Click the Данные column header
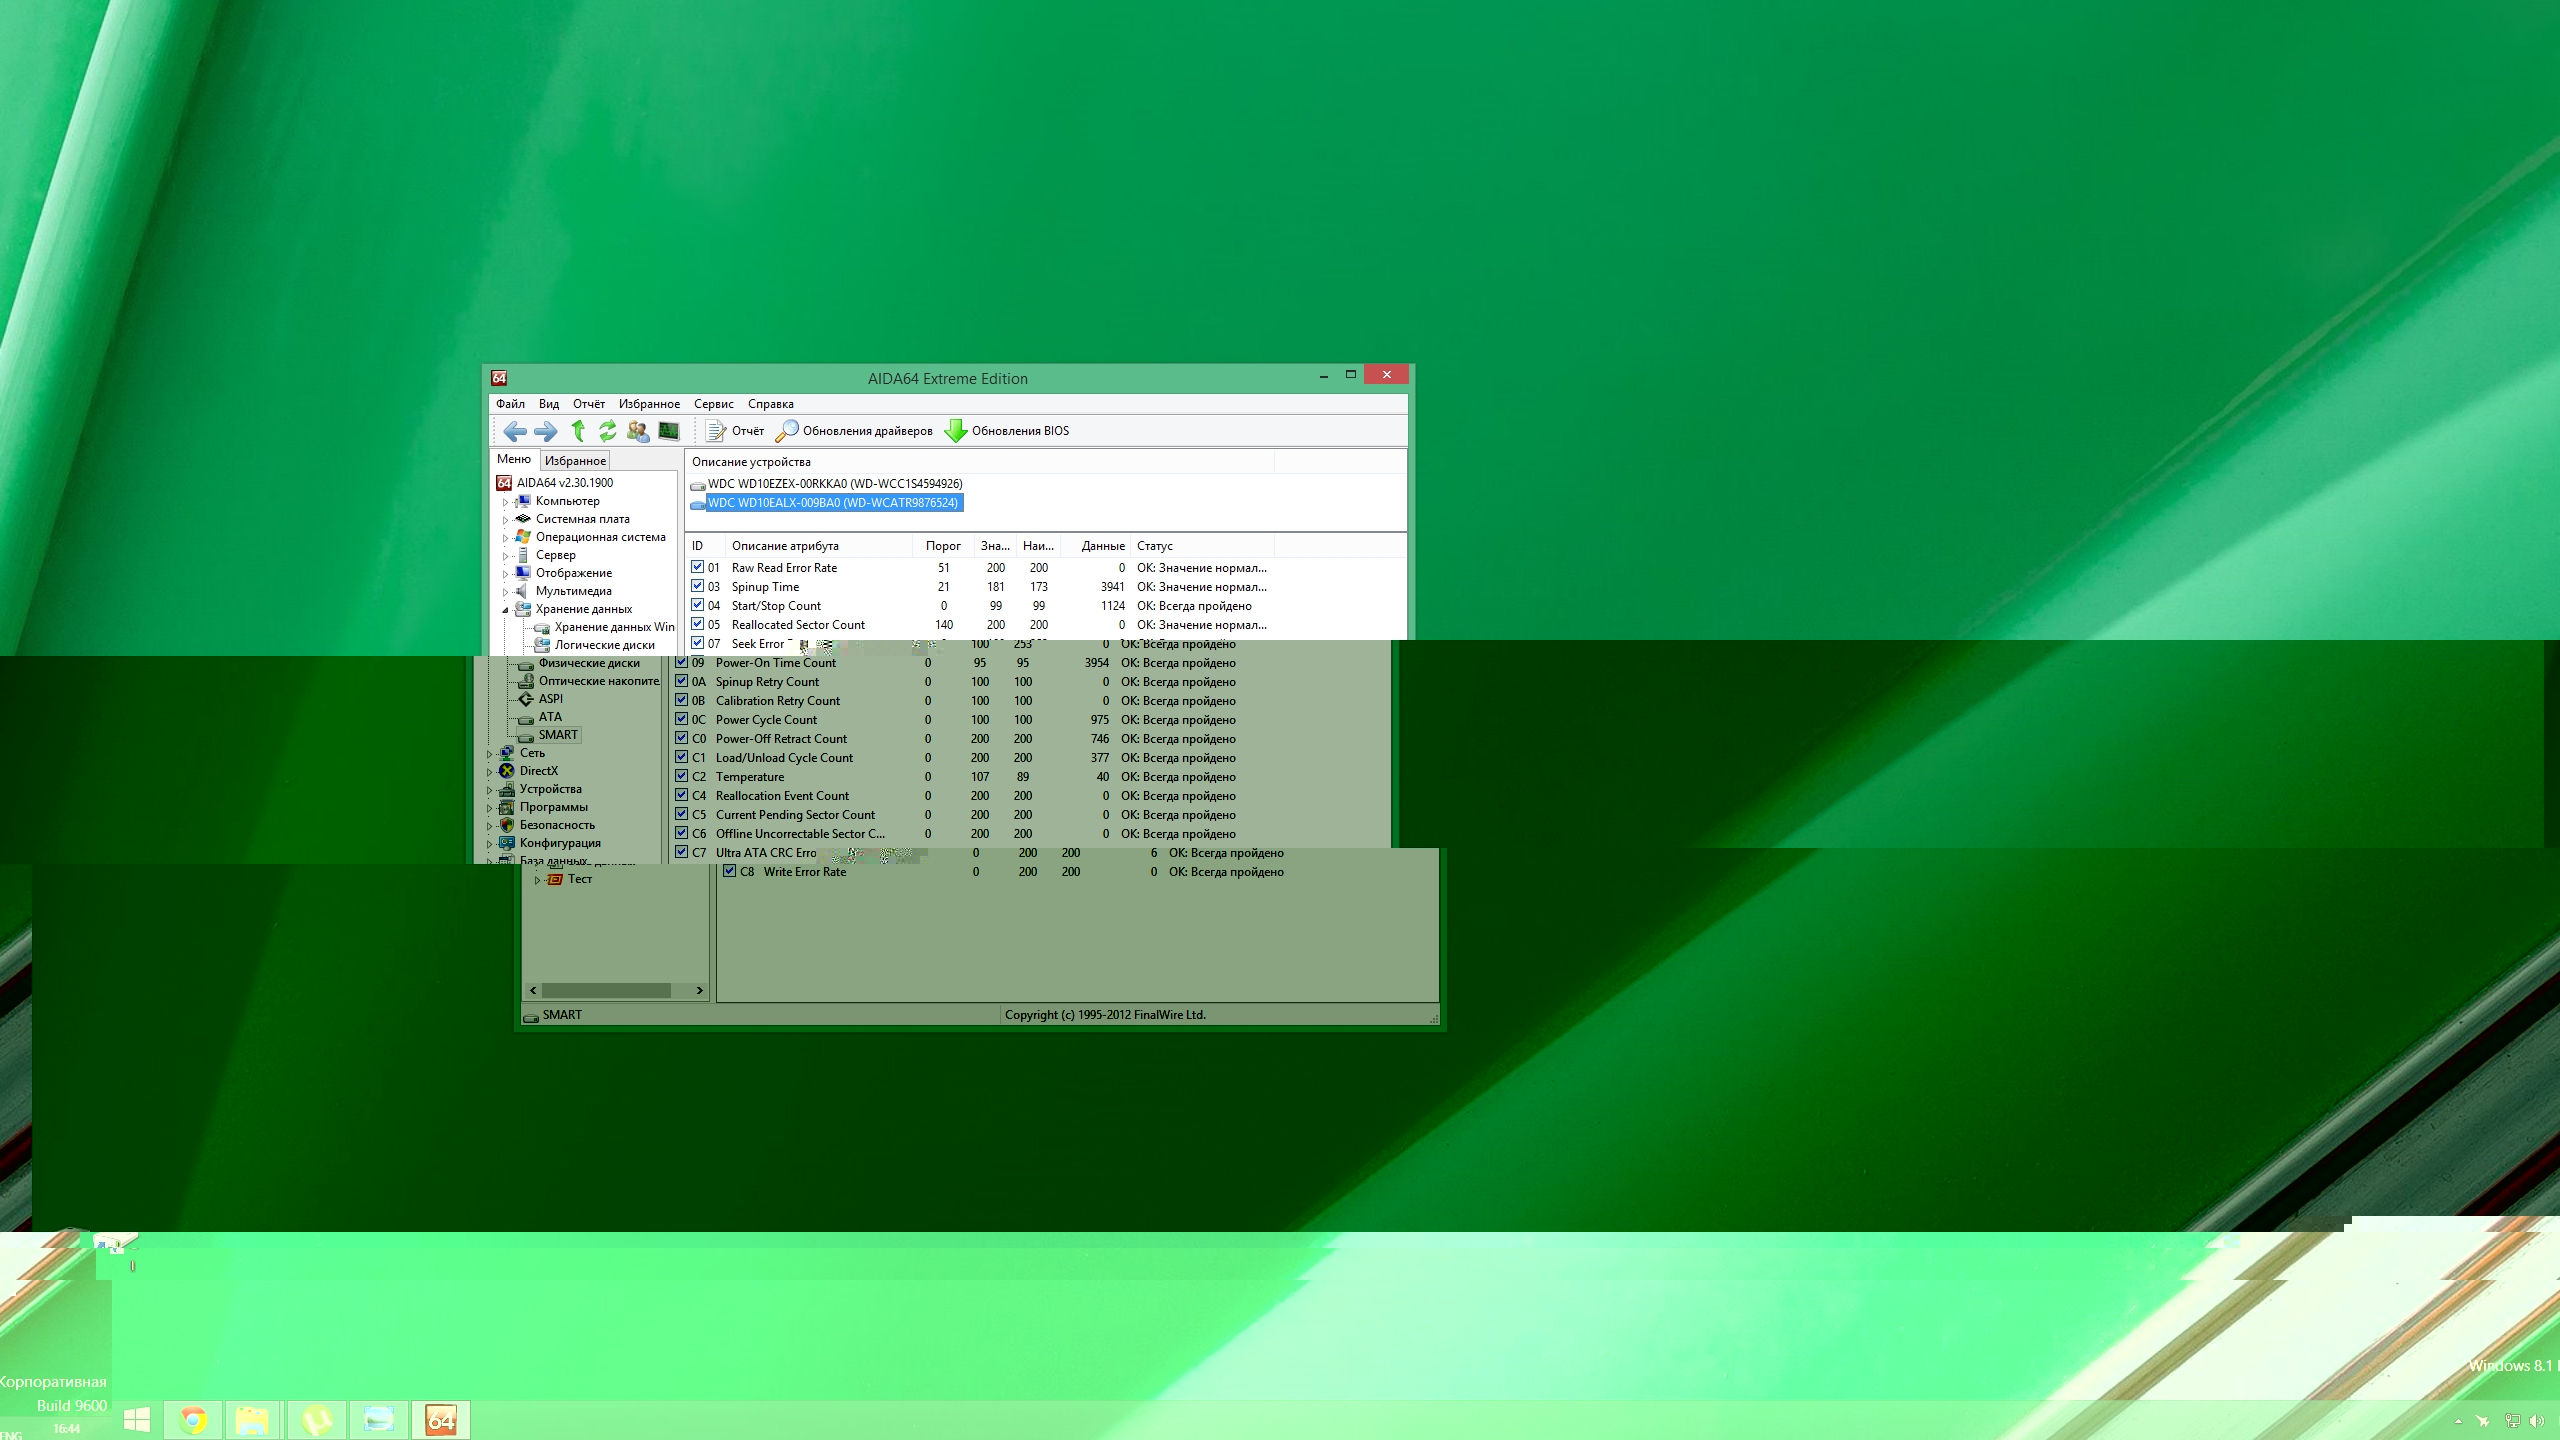This screenshot has width=2560, height=1440. [x=1102, y=546]
